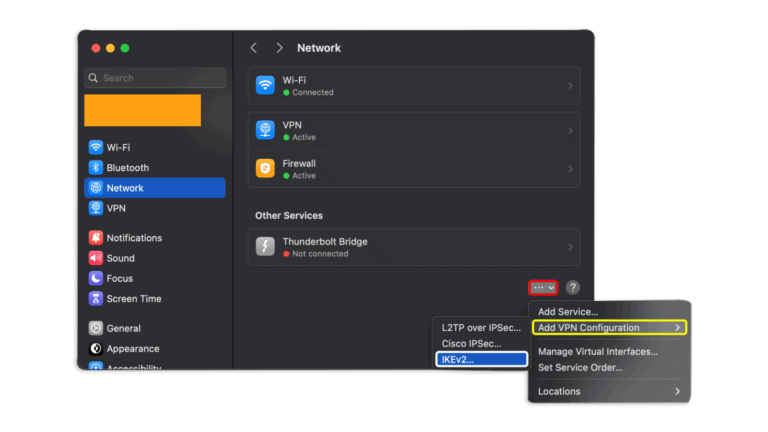Expand the Locations submenu arrow
The width and height of the screenshot is (768, 432).
[x=677, y=391]
